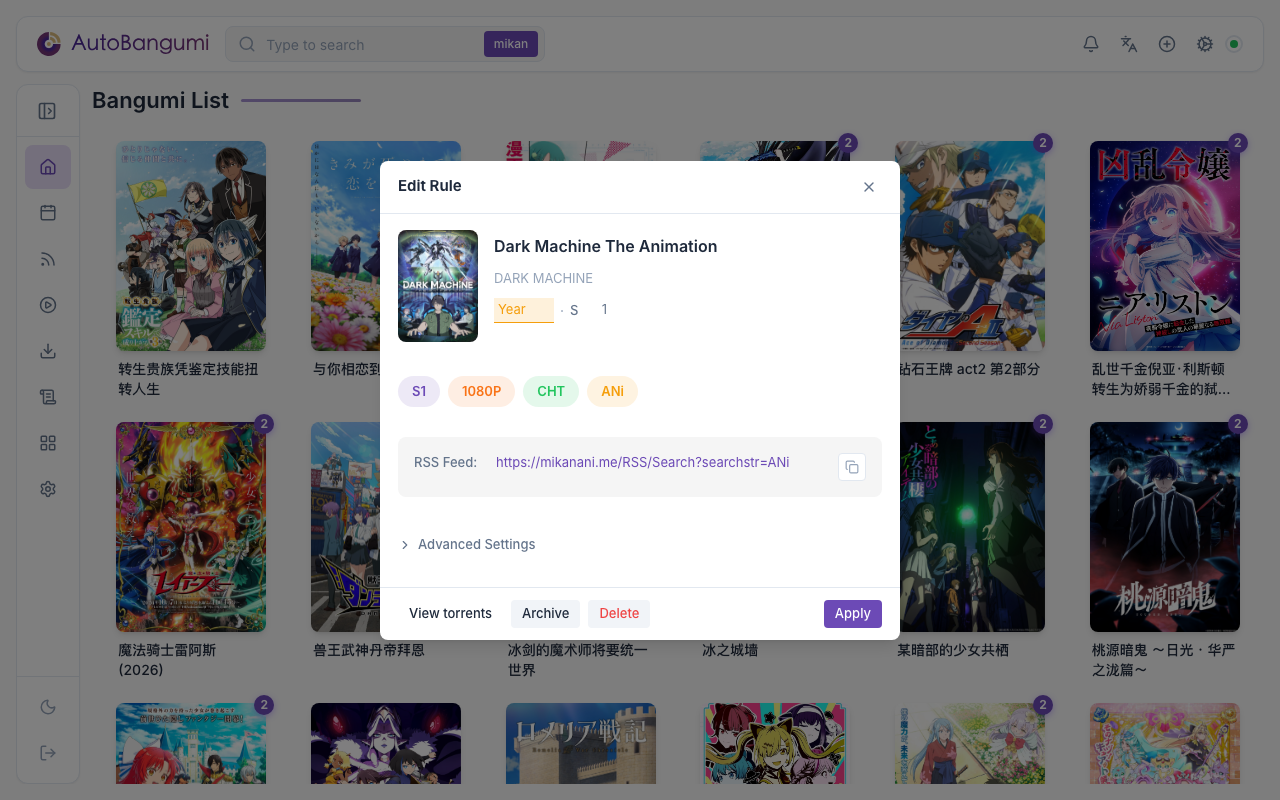Click the Dark Machine poster thumbnail

click(x=438, y=286)
